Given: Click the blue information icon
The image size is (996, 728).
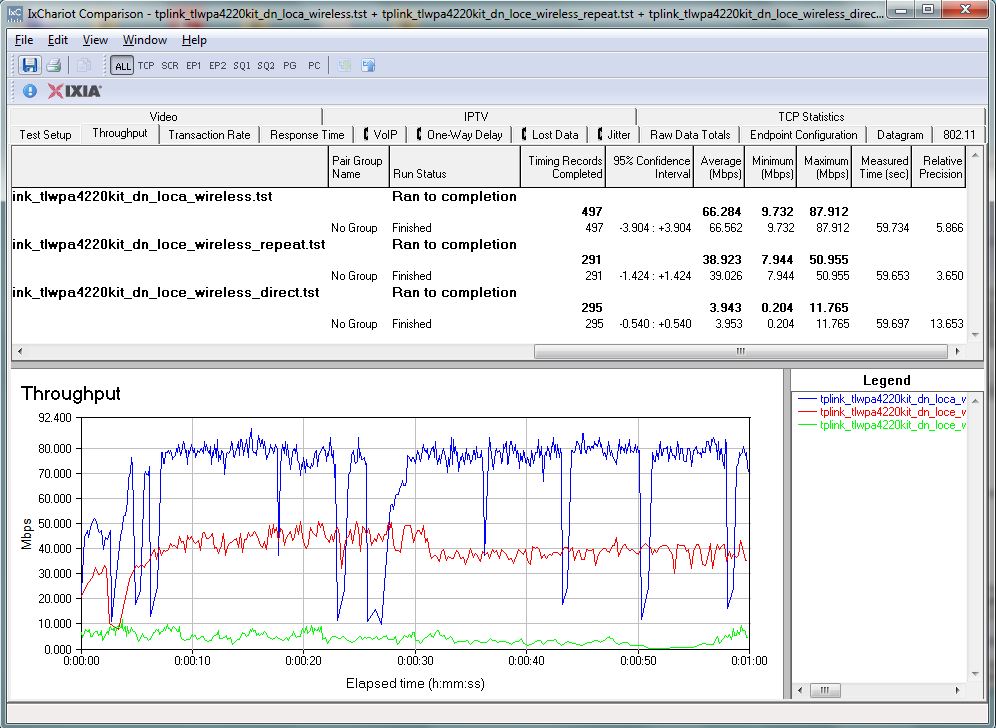Looking at the screenshot, I should tap(30, 91).
